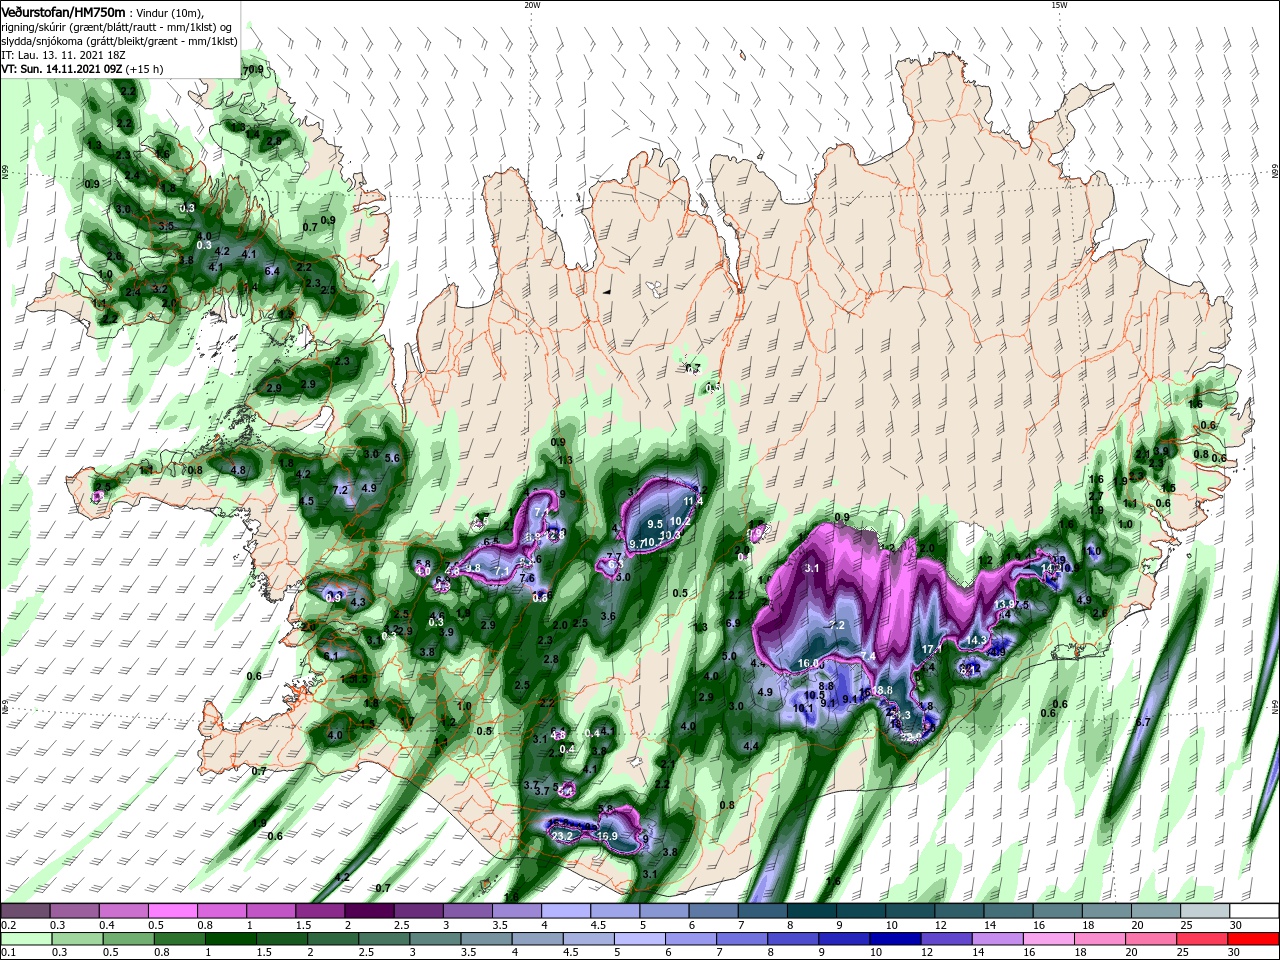Click the lilac swatch labeled 14 in lower legend
The width and height of the screenshot is (1280, 960).
998,939
